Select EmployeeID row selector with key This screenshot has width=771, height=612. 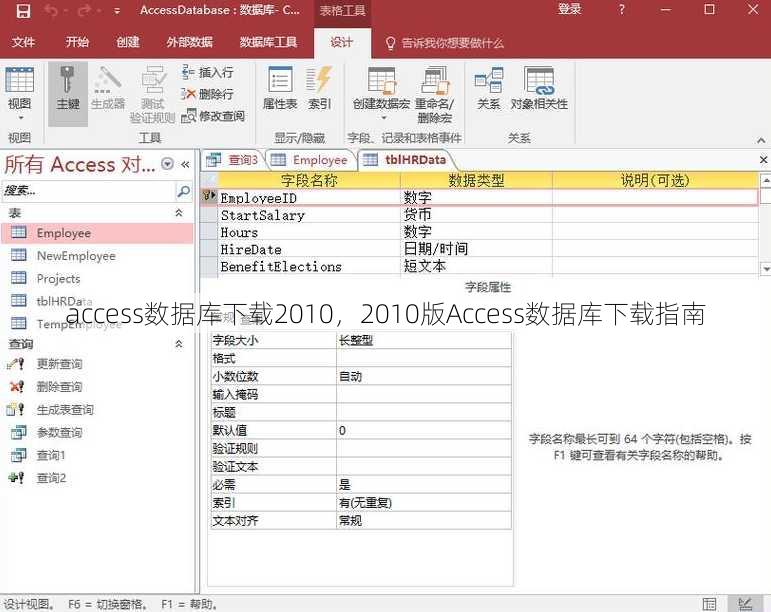pos(209,197)
